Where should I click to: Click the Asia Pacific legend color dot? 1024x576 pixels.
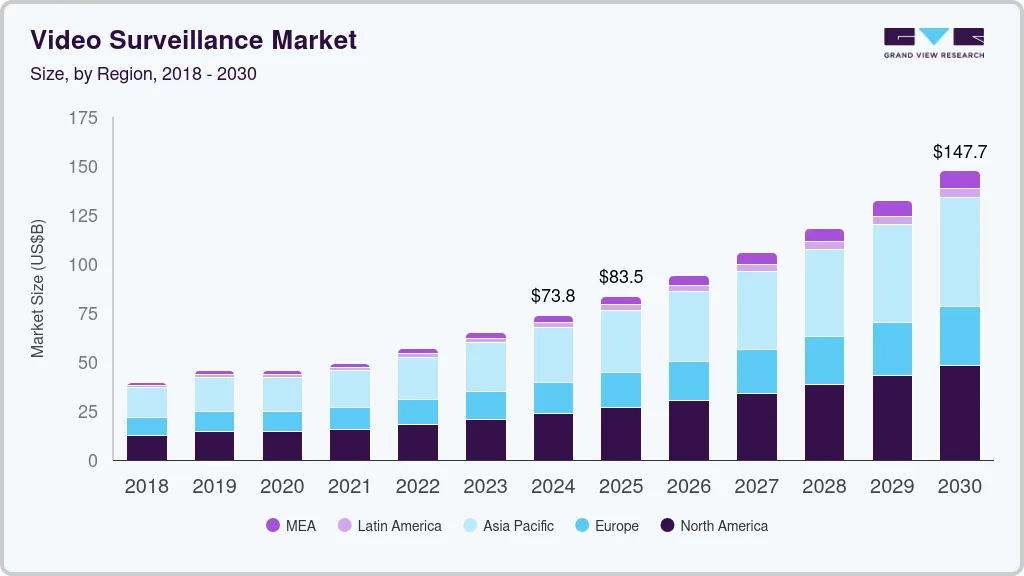pos(469,526)
